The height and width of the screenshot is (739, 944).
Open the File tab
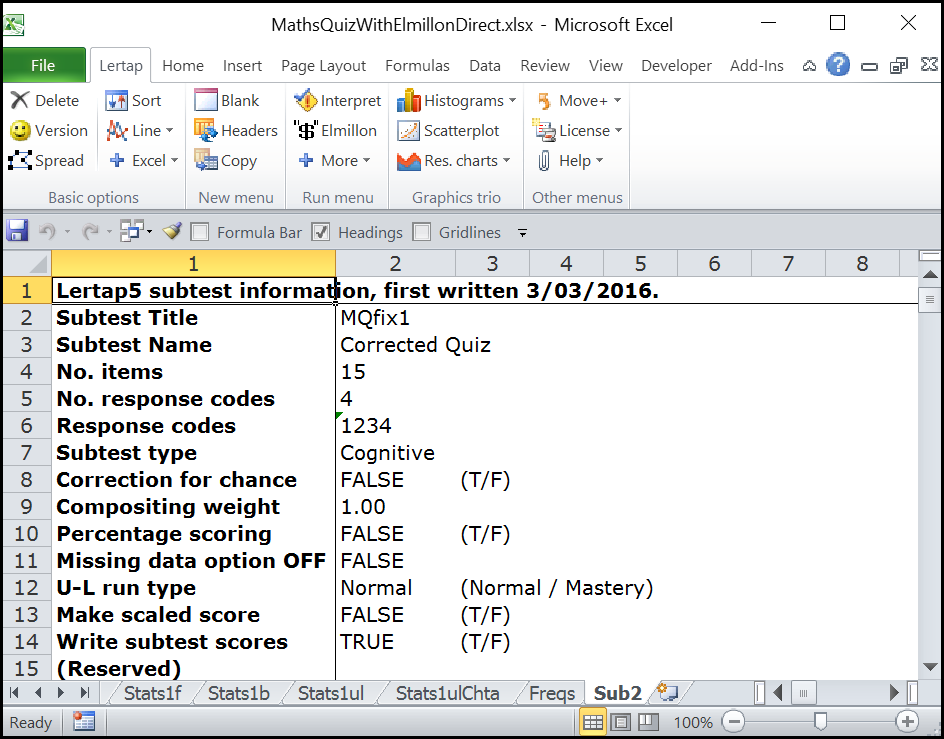44,65
